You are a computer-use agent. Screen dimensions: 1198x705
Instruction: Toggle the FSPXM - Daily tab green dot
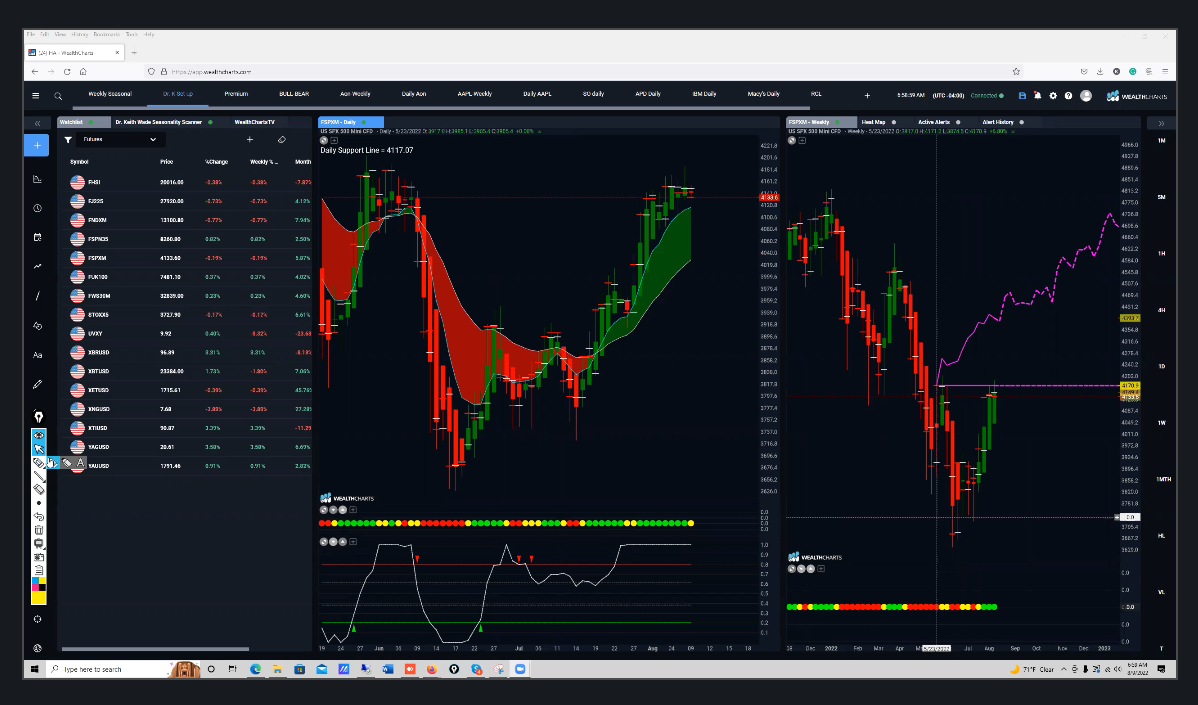tap(364, 122)
